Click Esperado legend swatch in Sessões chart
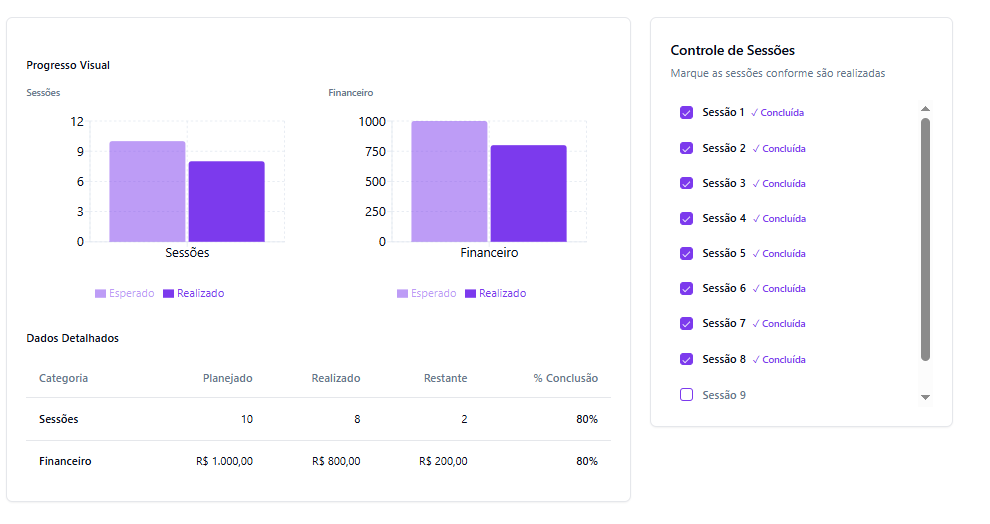Image resolution: width=990 pixels, height=524 pixels. pyautogui.click(x=101, y=294)
